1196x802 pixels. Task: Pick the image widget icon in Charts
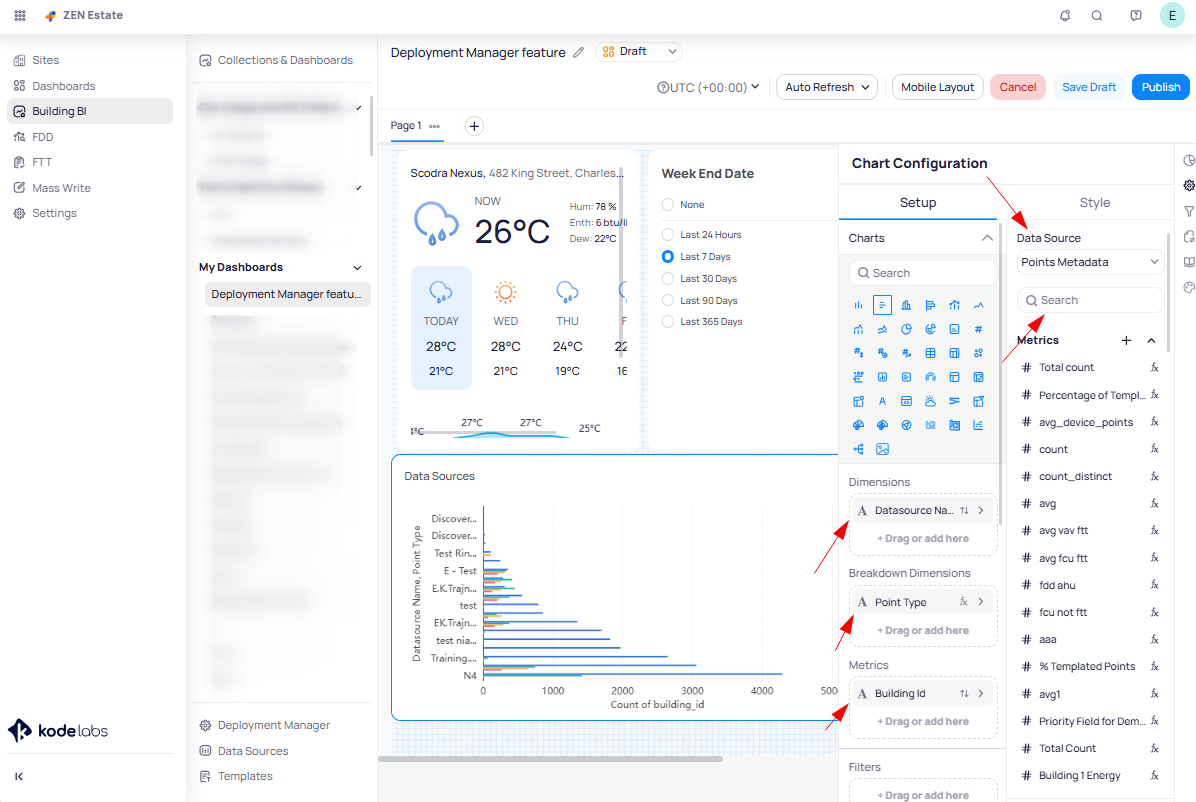tap(882, 450)
